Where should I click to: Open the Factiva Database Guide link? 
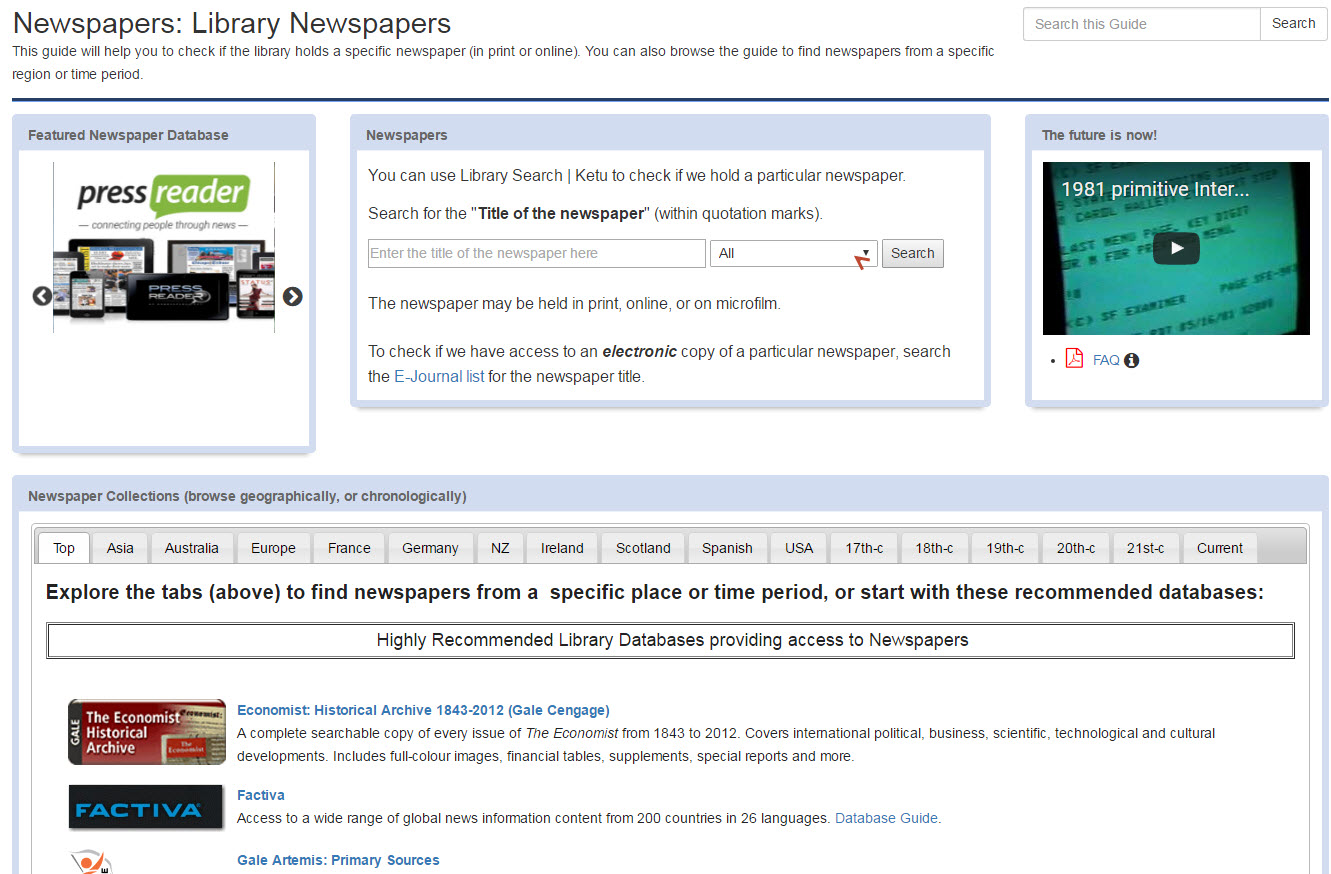(x=886, y=818)
